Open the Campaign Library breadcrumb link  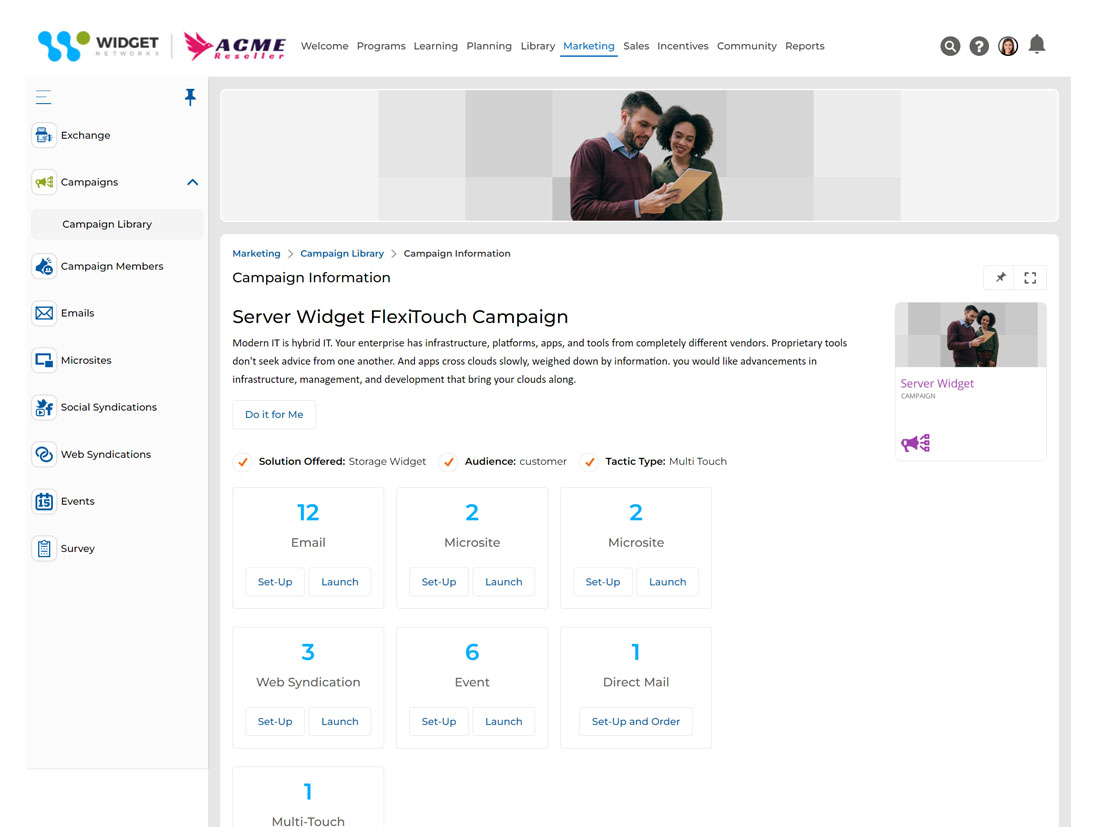click(341, 253)
